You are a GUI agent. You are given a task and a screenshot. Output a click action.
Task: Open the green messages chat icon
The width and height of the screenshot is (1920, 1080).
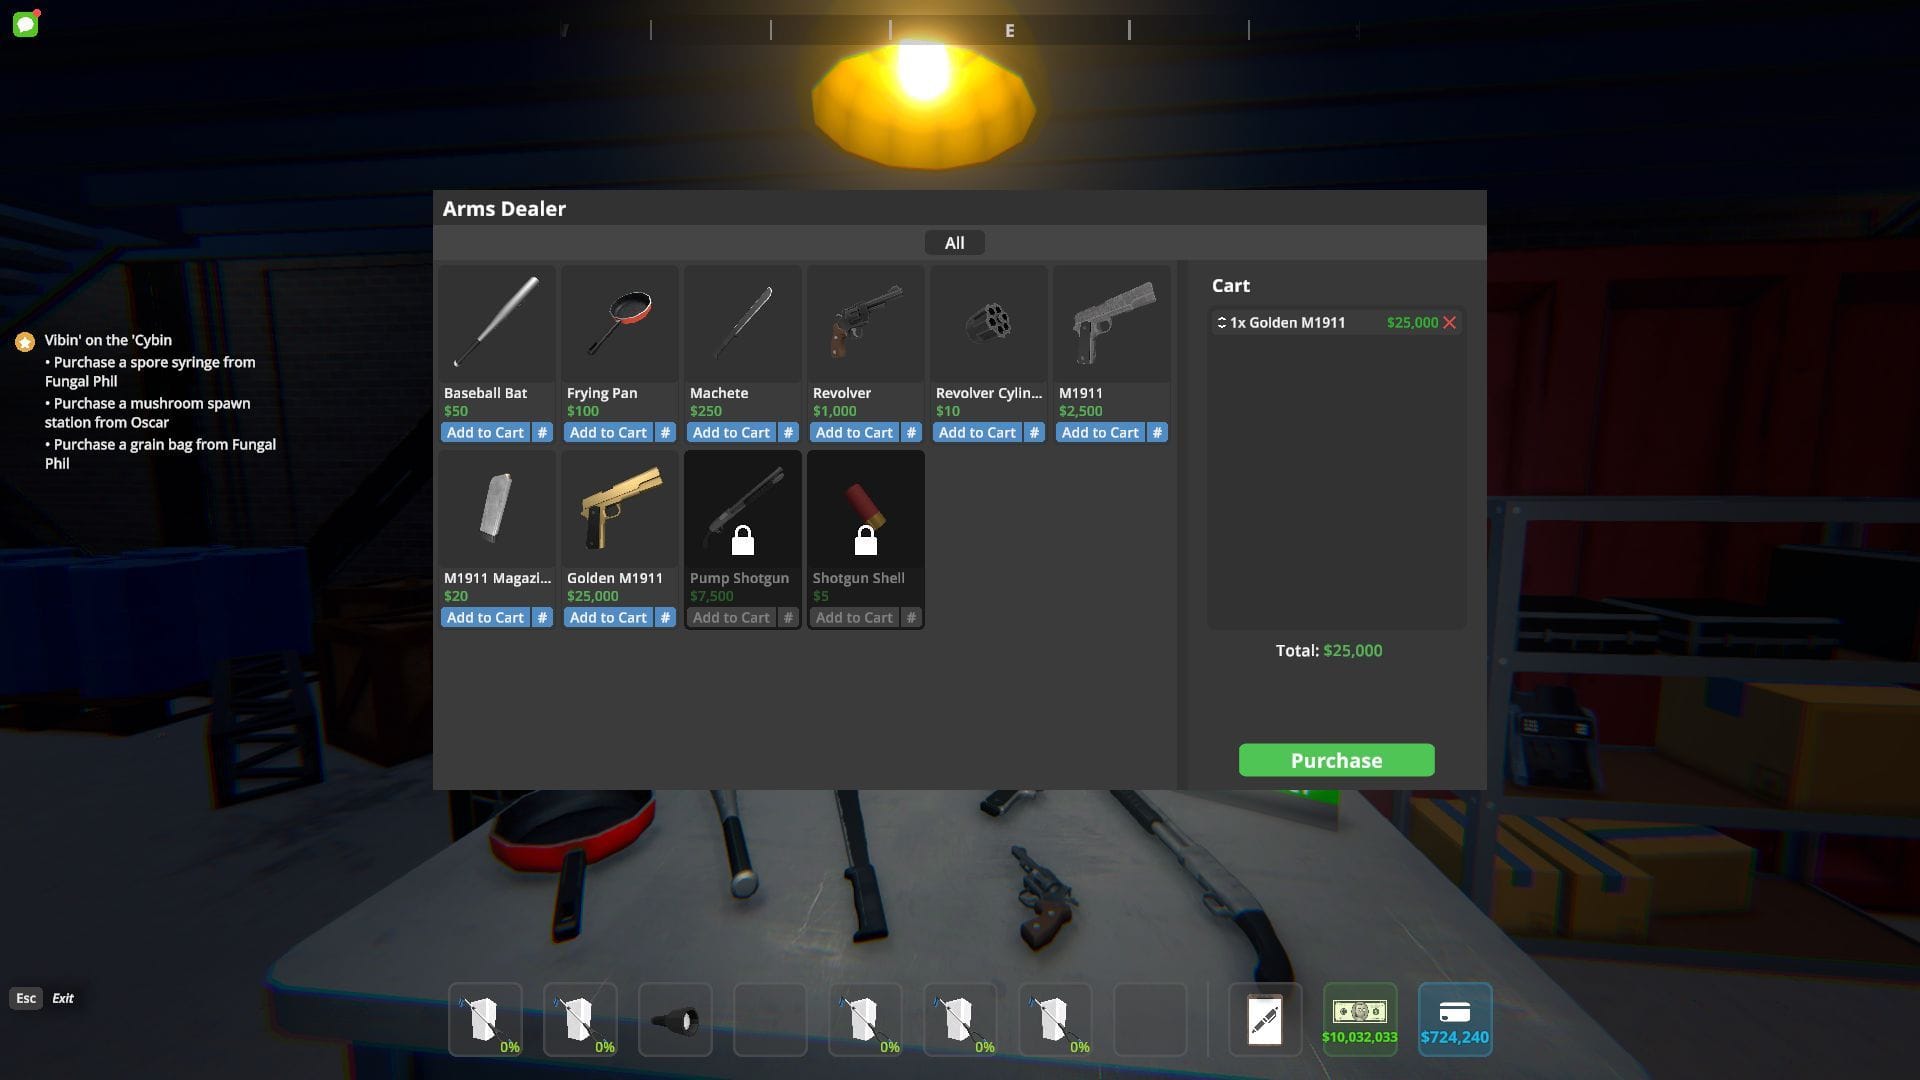click(x=26, y=24)
